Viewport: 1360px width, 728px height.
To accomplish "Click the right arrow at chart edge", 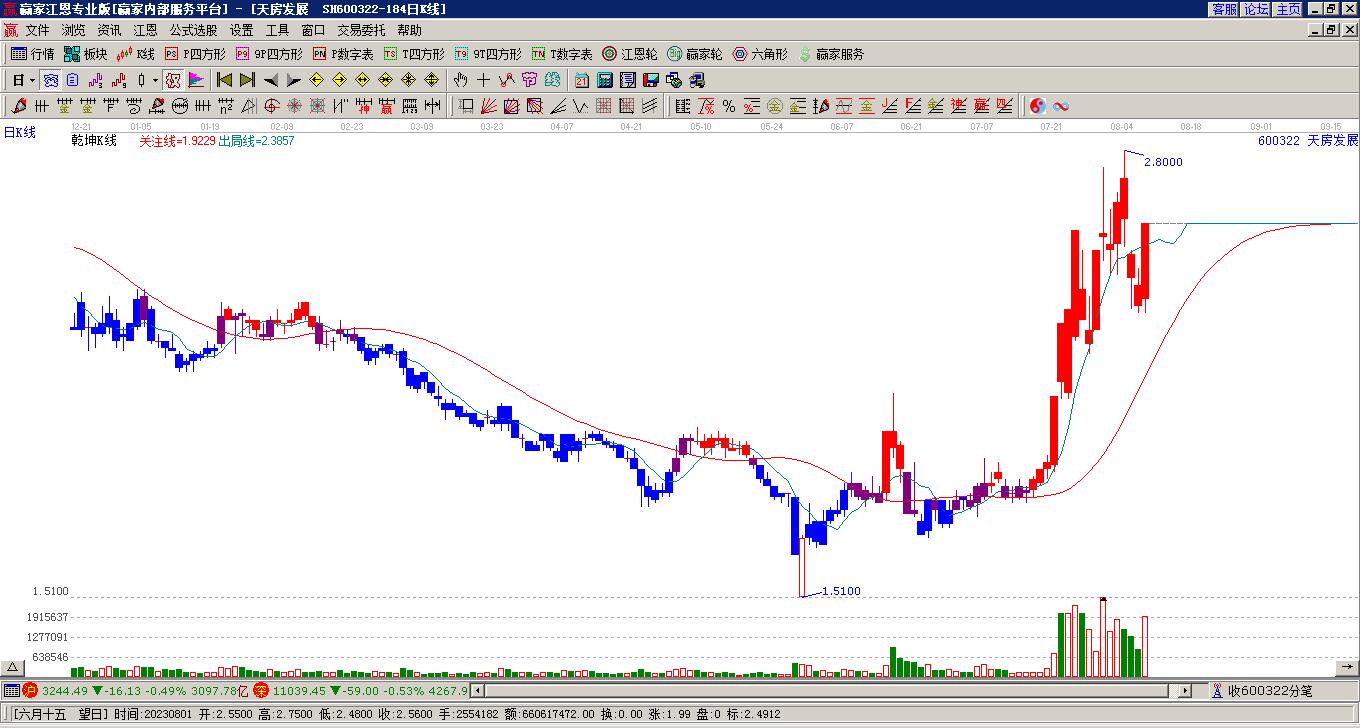I will (x=1347, y=668).
